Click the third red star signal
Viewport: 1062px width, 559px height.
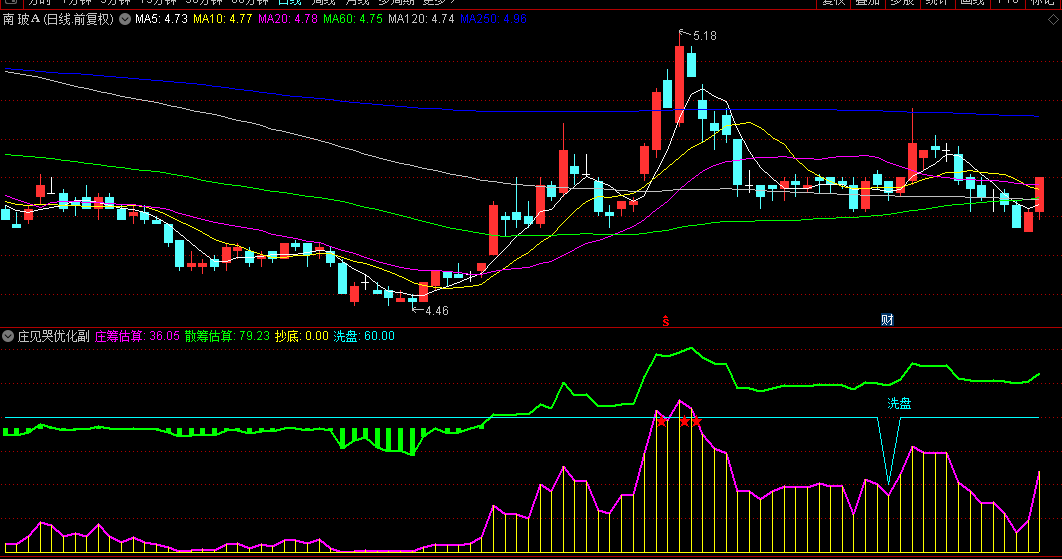pos(696,421)
